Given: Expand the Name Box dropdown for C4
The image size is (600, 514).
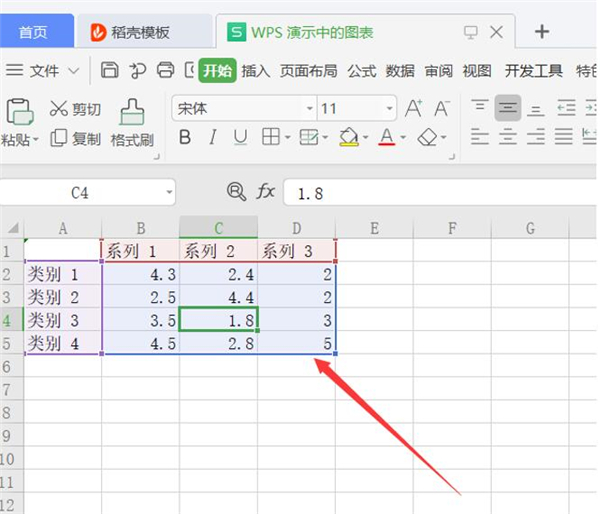Looking at the screenshot, I should 168,192.
